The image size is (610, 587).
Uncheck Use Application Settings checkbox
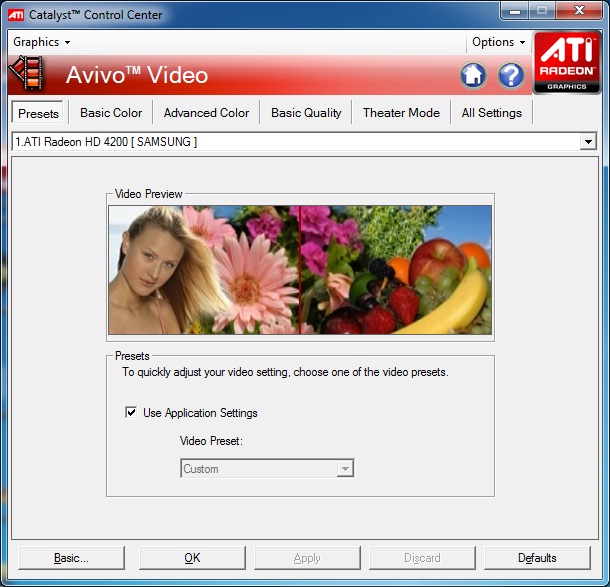tap(131, 412)
